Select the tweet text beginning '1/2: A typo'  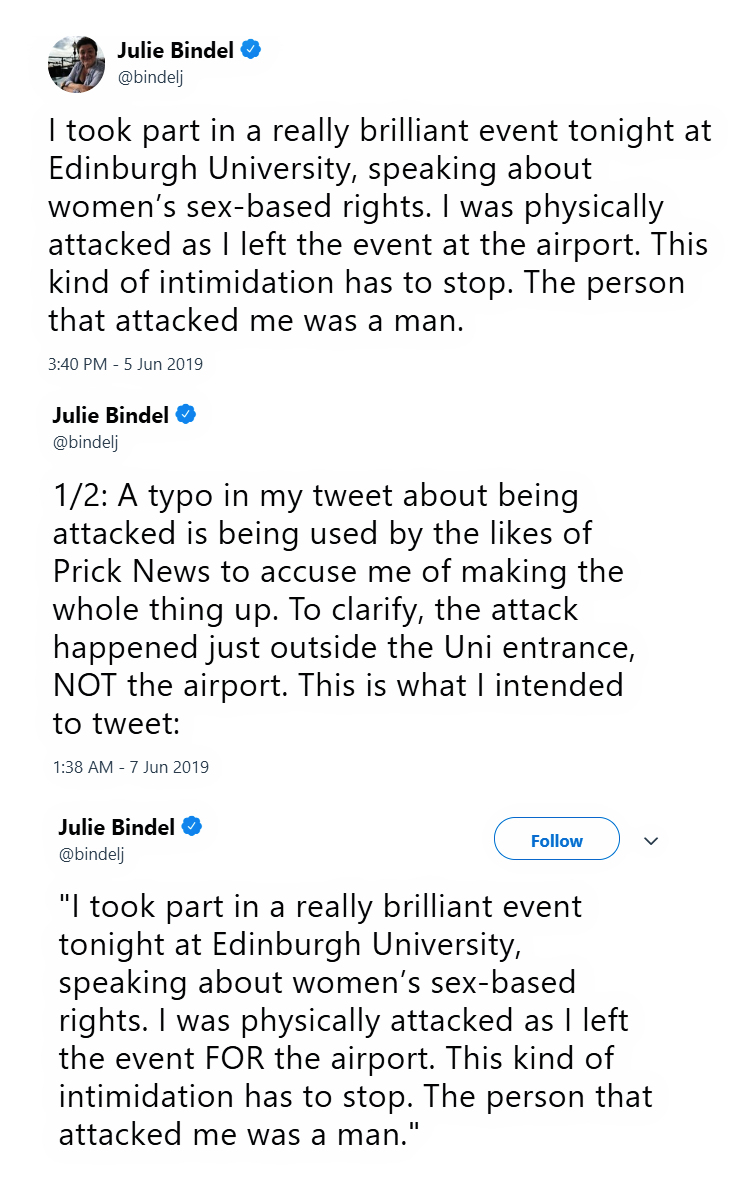click(x=344, y=609)
